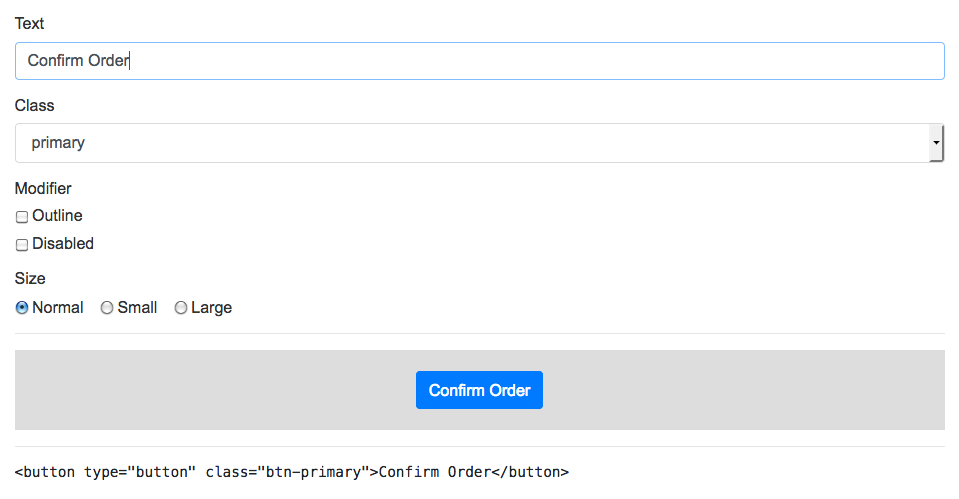Click the blue Confirm Order button

point(480,390)
